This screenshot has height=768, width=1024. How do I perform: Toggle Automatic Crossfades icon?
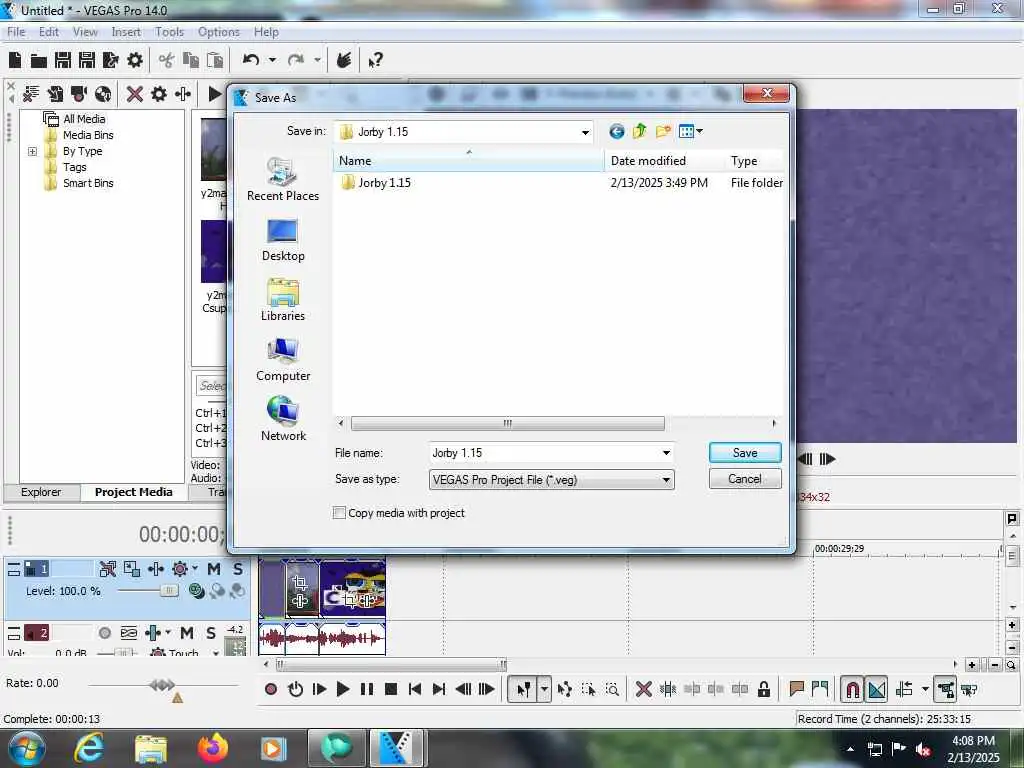[877, 689]
